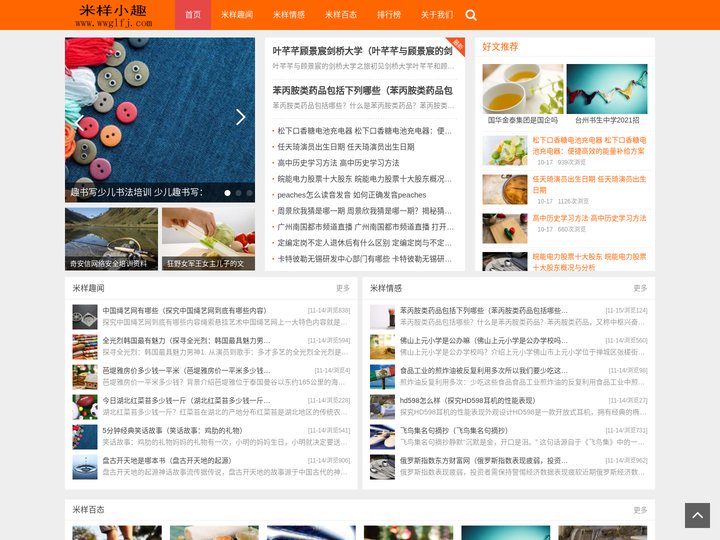Screen dimensions: 720x540
Task: Click salad thumbnail beside 松下口香糖 recommendation
Action: click(505, 150)
